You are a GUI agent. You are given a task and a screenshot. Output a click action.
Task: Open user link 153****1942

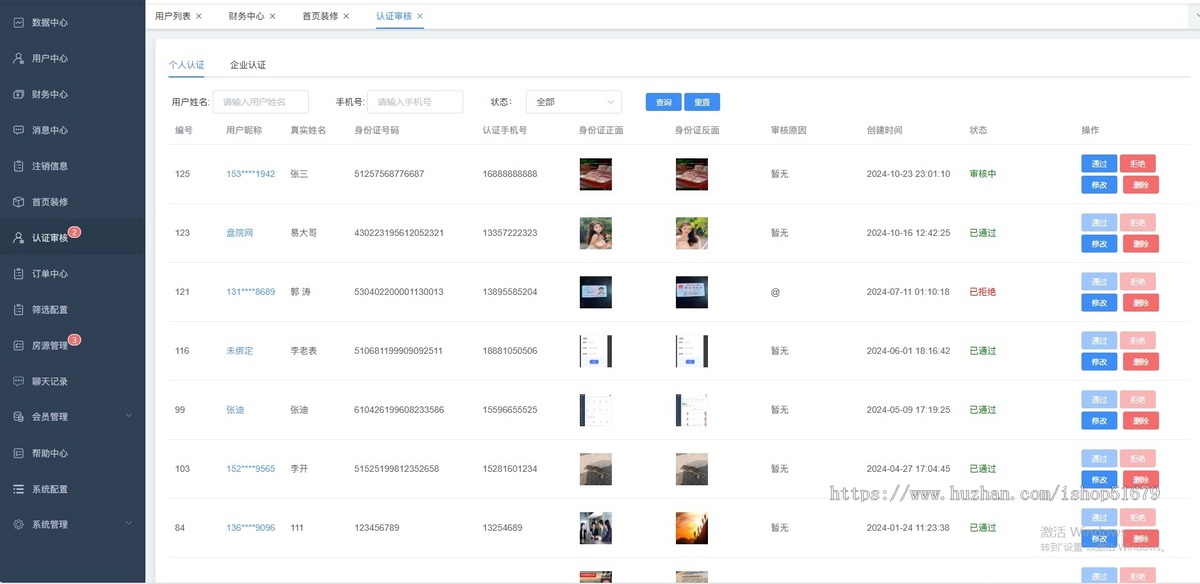point(250,174)
